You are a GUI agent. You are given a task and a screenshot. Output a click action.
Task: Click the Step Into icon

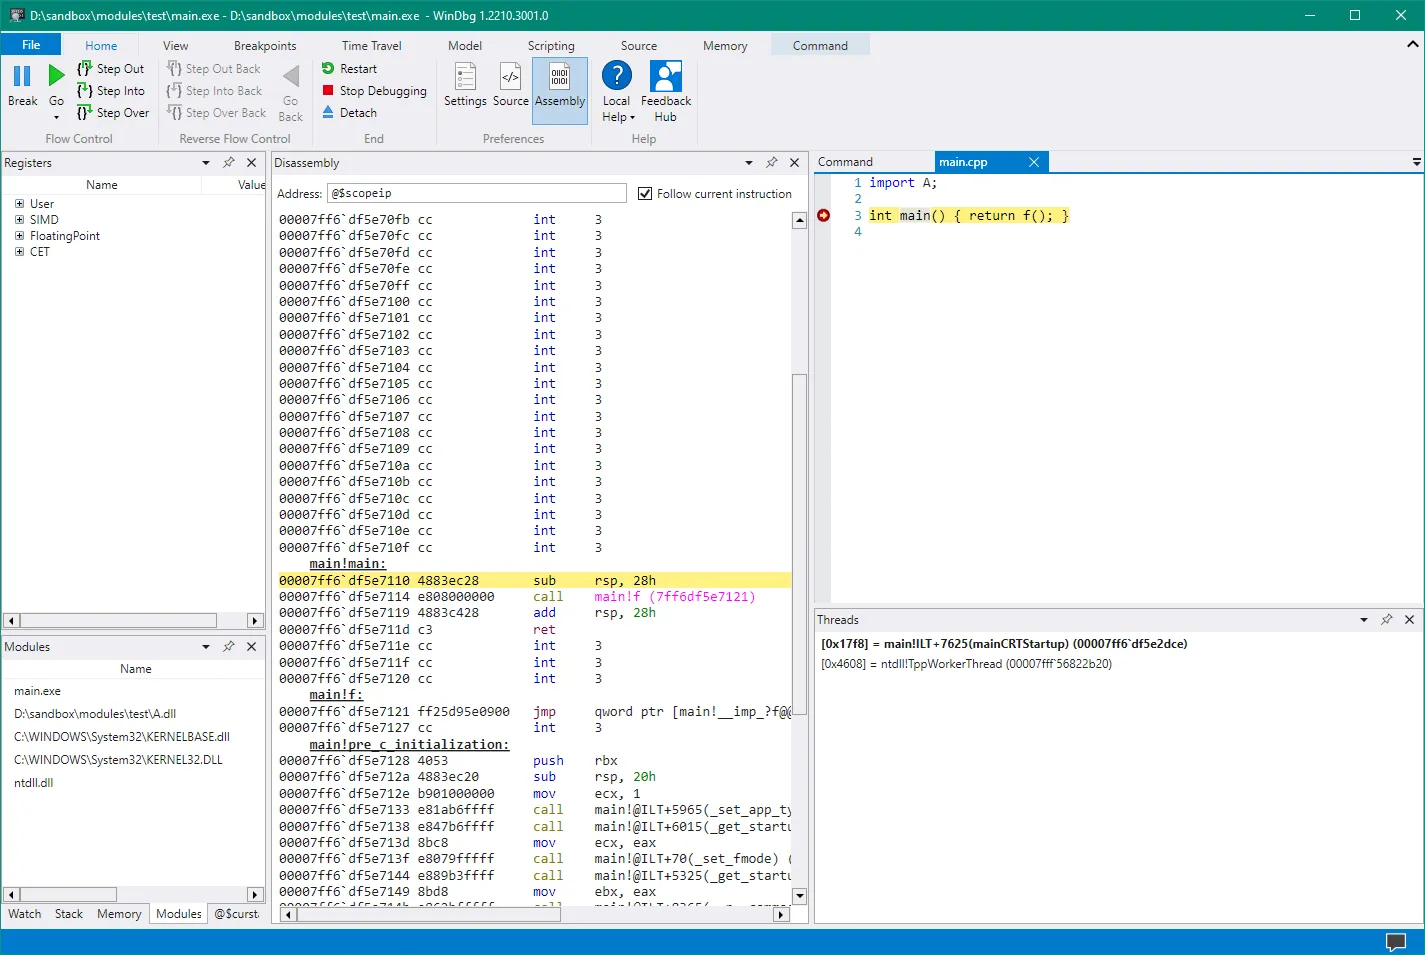tap(85, 91)
